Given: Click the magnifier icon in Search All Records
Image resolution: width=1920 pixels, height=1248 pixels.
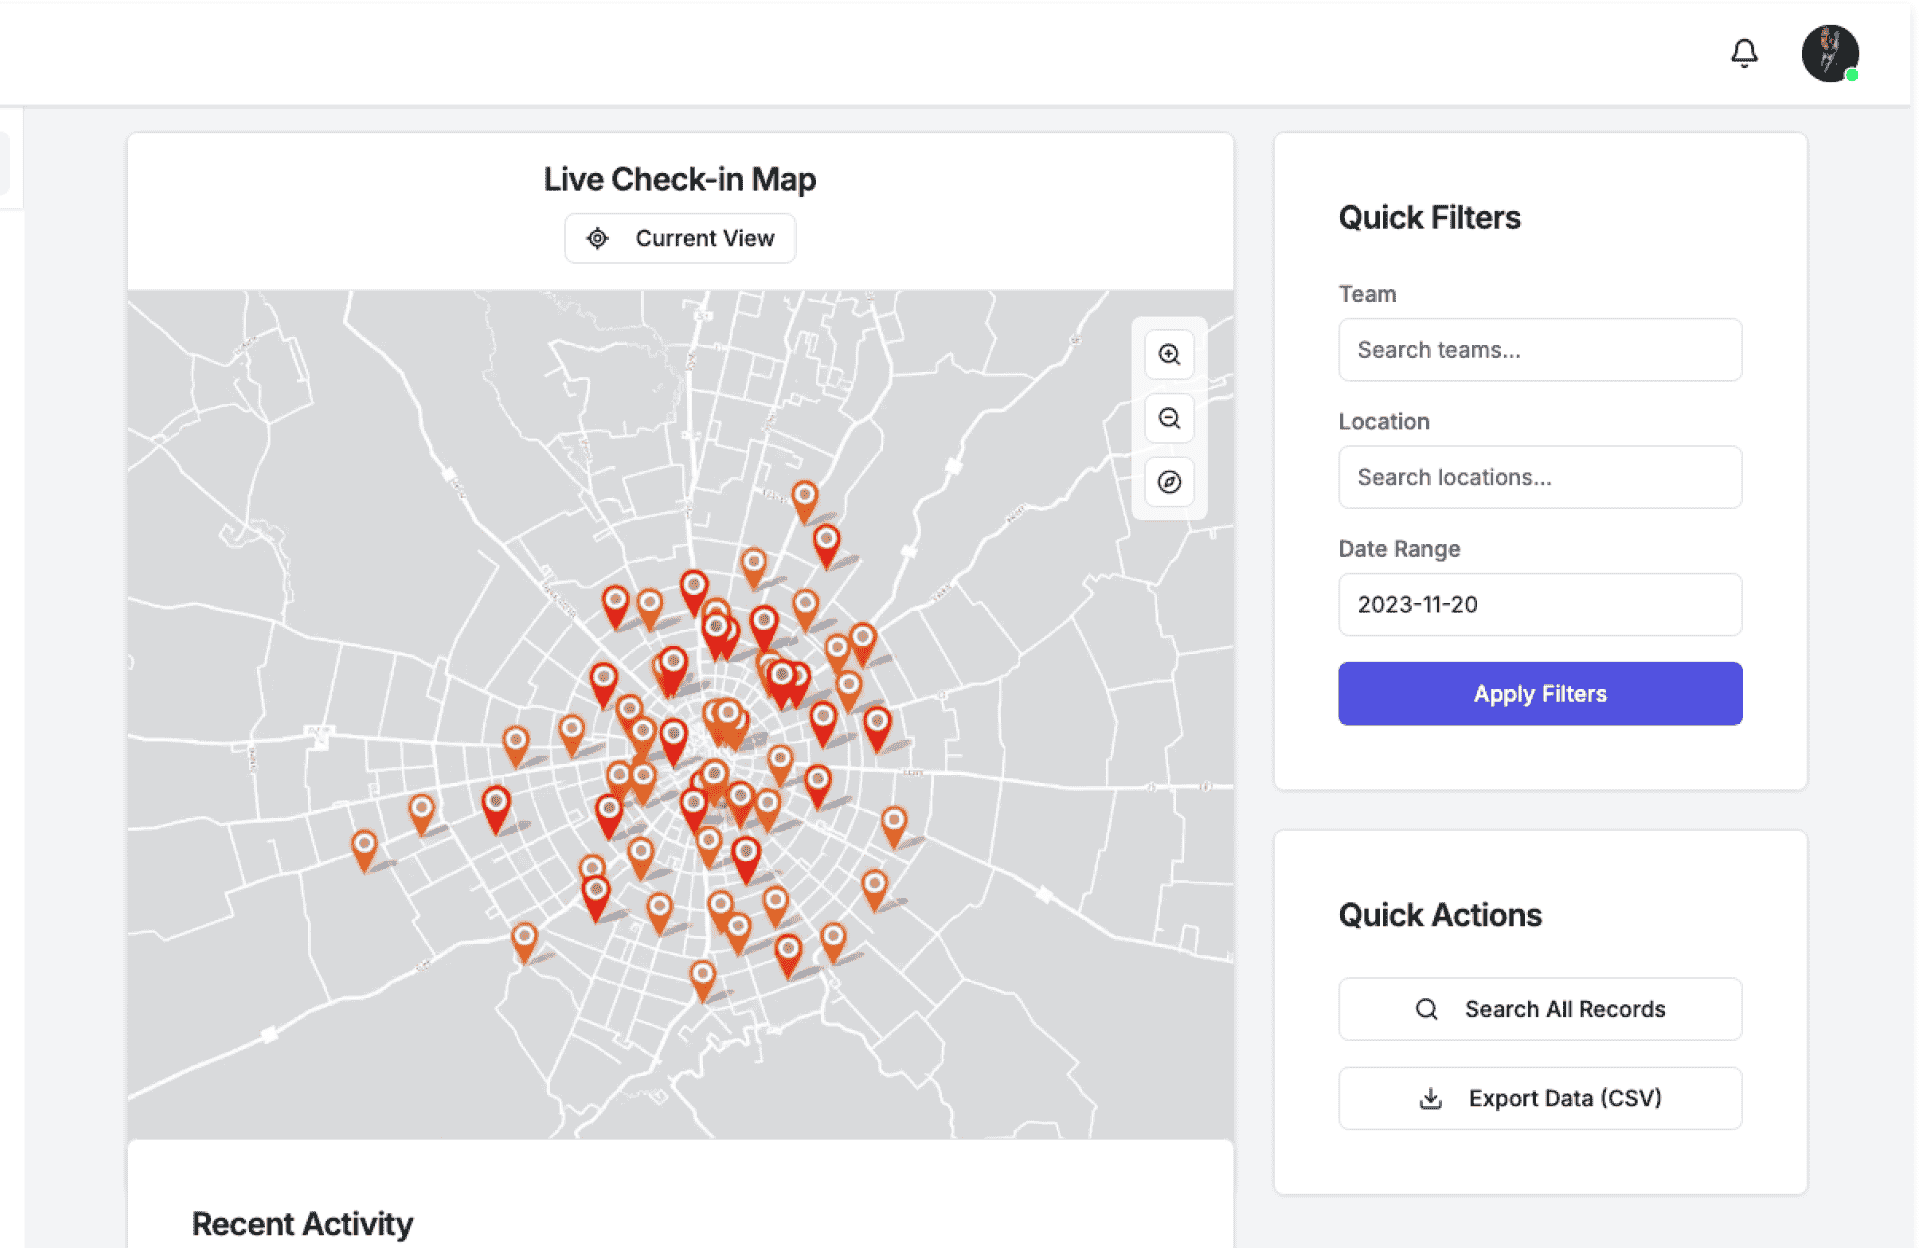Looking at the screenshot, I should click(x=1426, y=1009).
